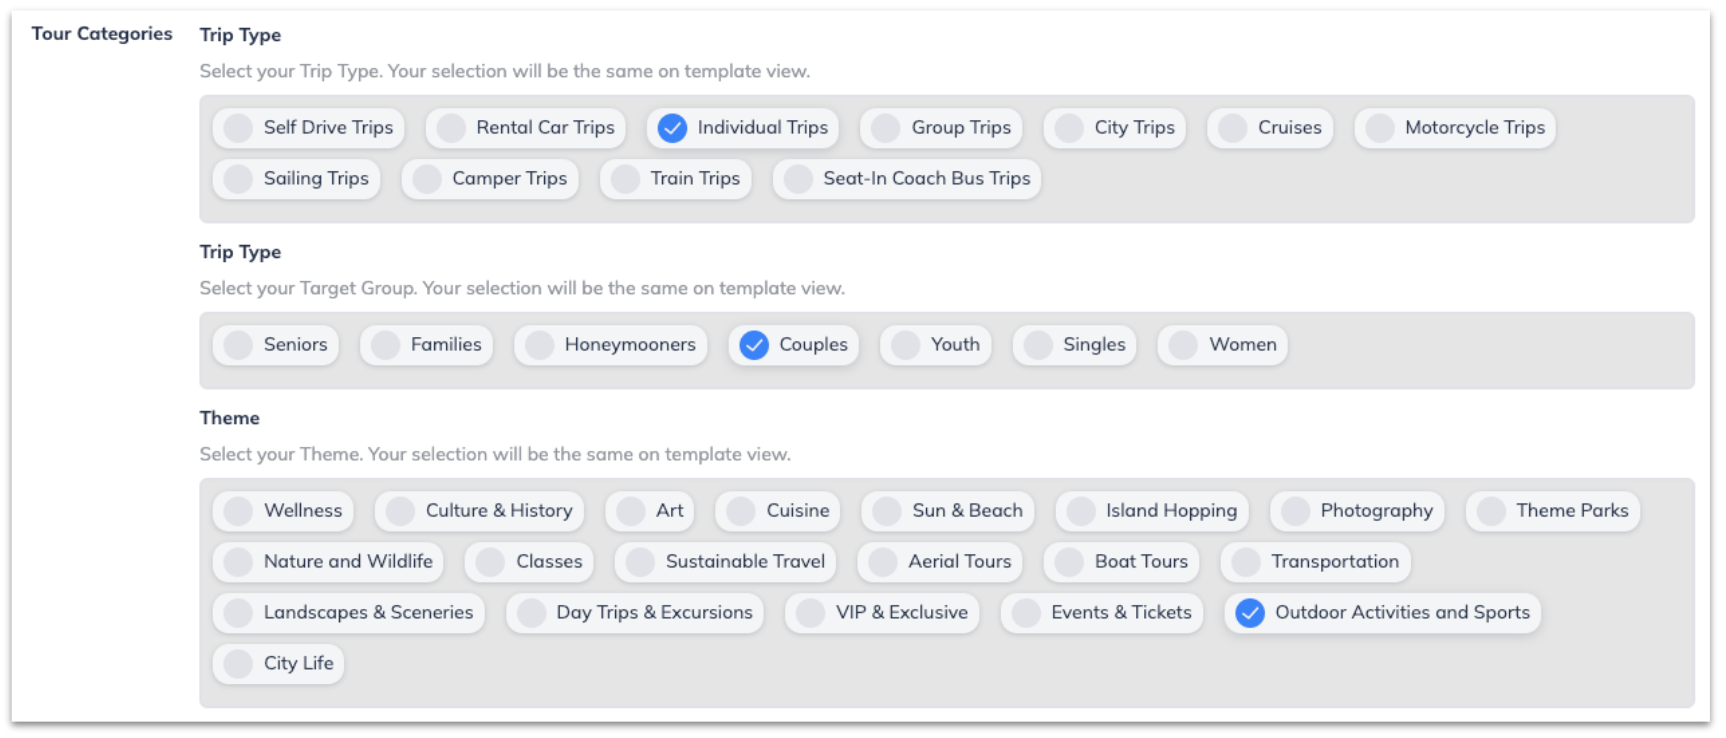Choose the Island Hopping theme
Image resolution: width=1726 pixels, height=738 pixels.
tap(1152, 511)
